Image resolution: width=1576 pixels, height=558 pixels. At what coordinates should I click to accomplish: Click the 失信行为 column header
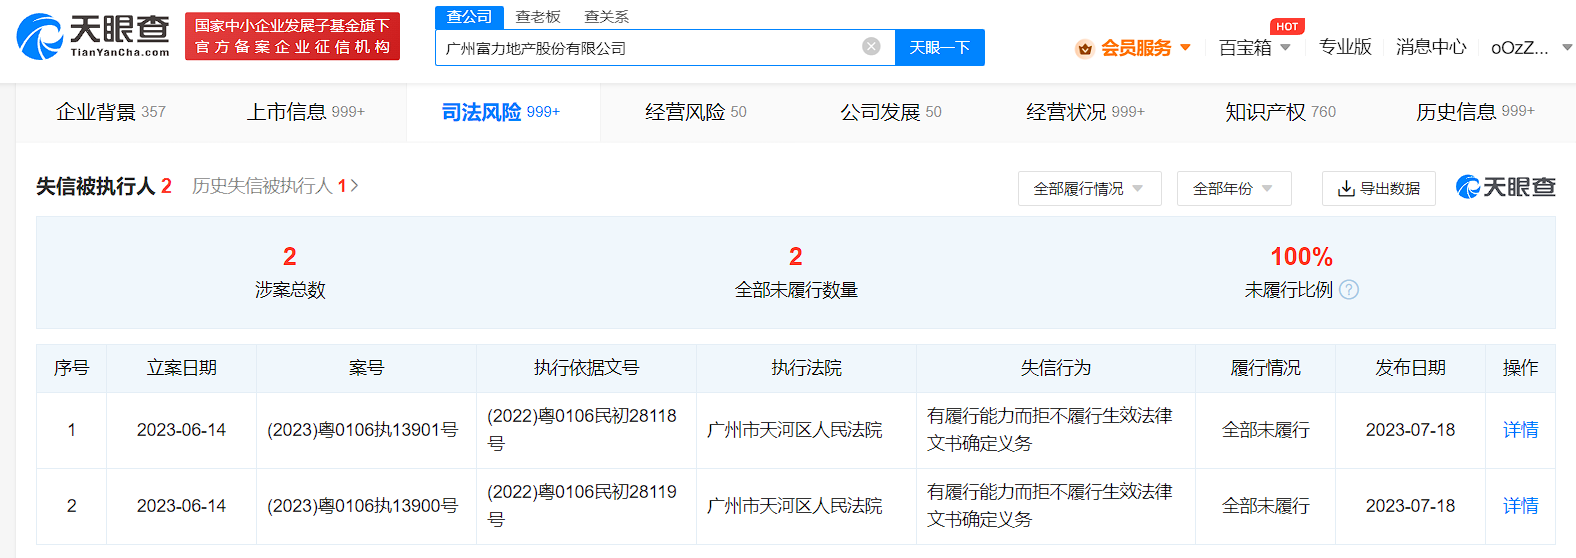click(x=1056, y=368)
